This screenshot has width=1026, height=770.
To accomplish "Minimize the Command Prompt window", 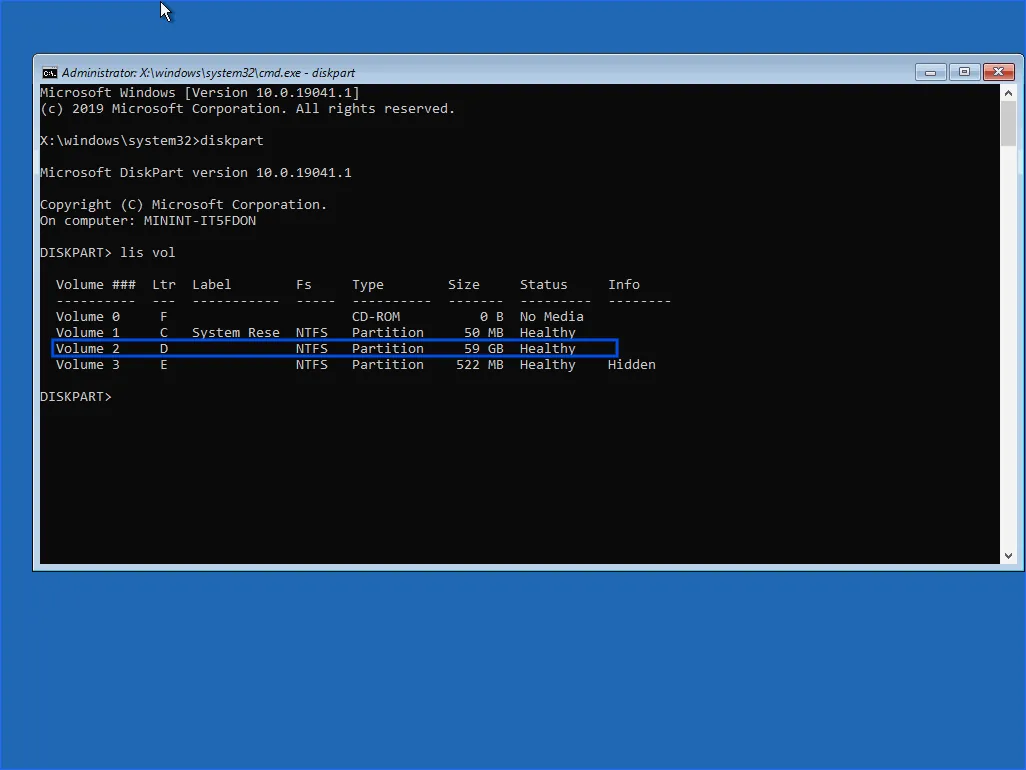I will tap(930, 72).
